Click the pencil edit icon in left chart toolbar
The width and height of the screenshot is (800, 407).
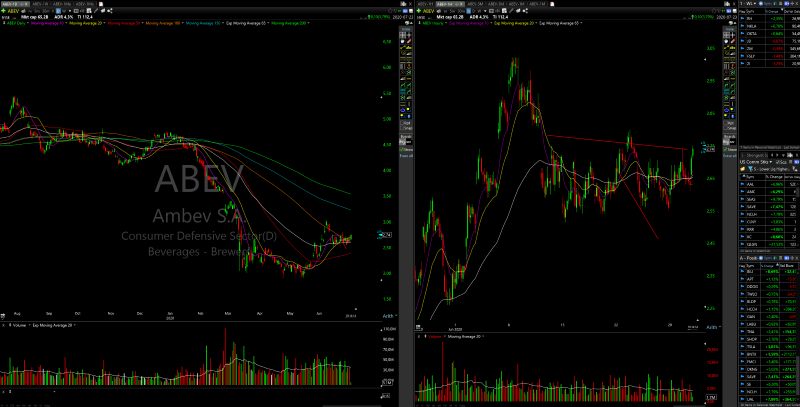[96, 11]
